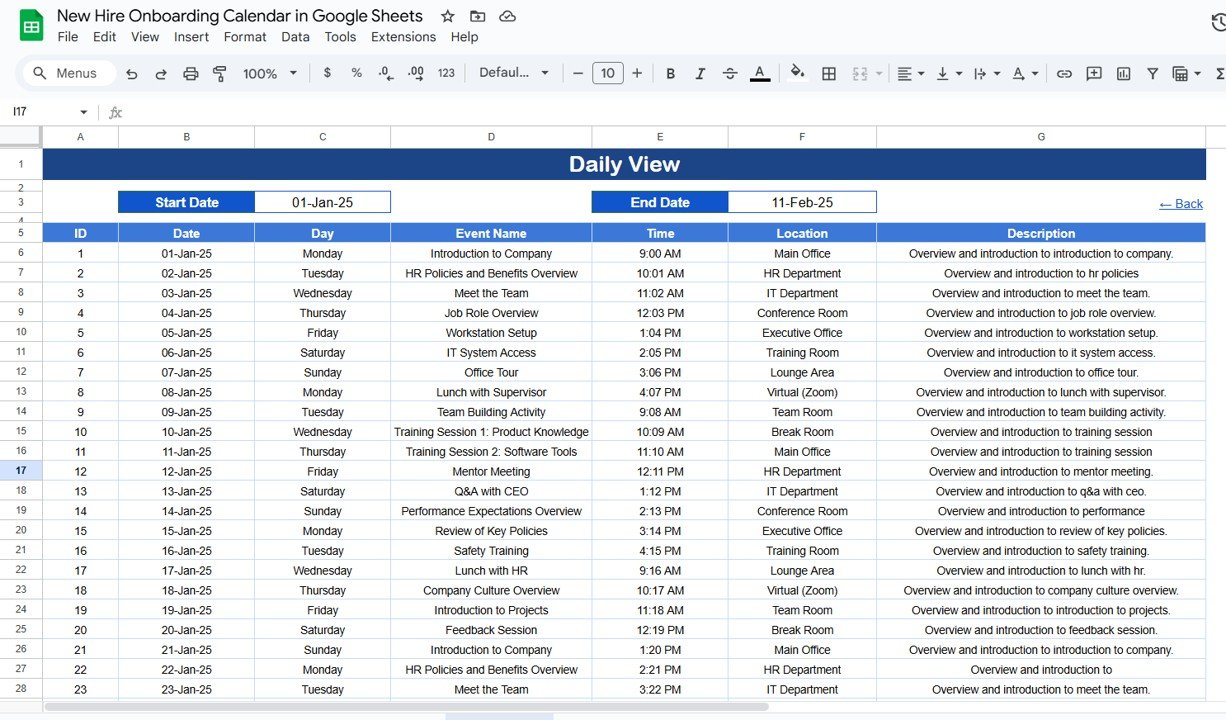Activate the paint format tool

tap(220, 74)
